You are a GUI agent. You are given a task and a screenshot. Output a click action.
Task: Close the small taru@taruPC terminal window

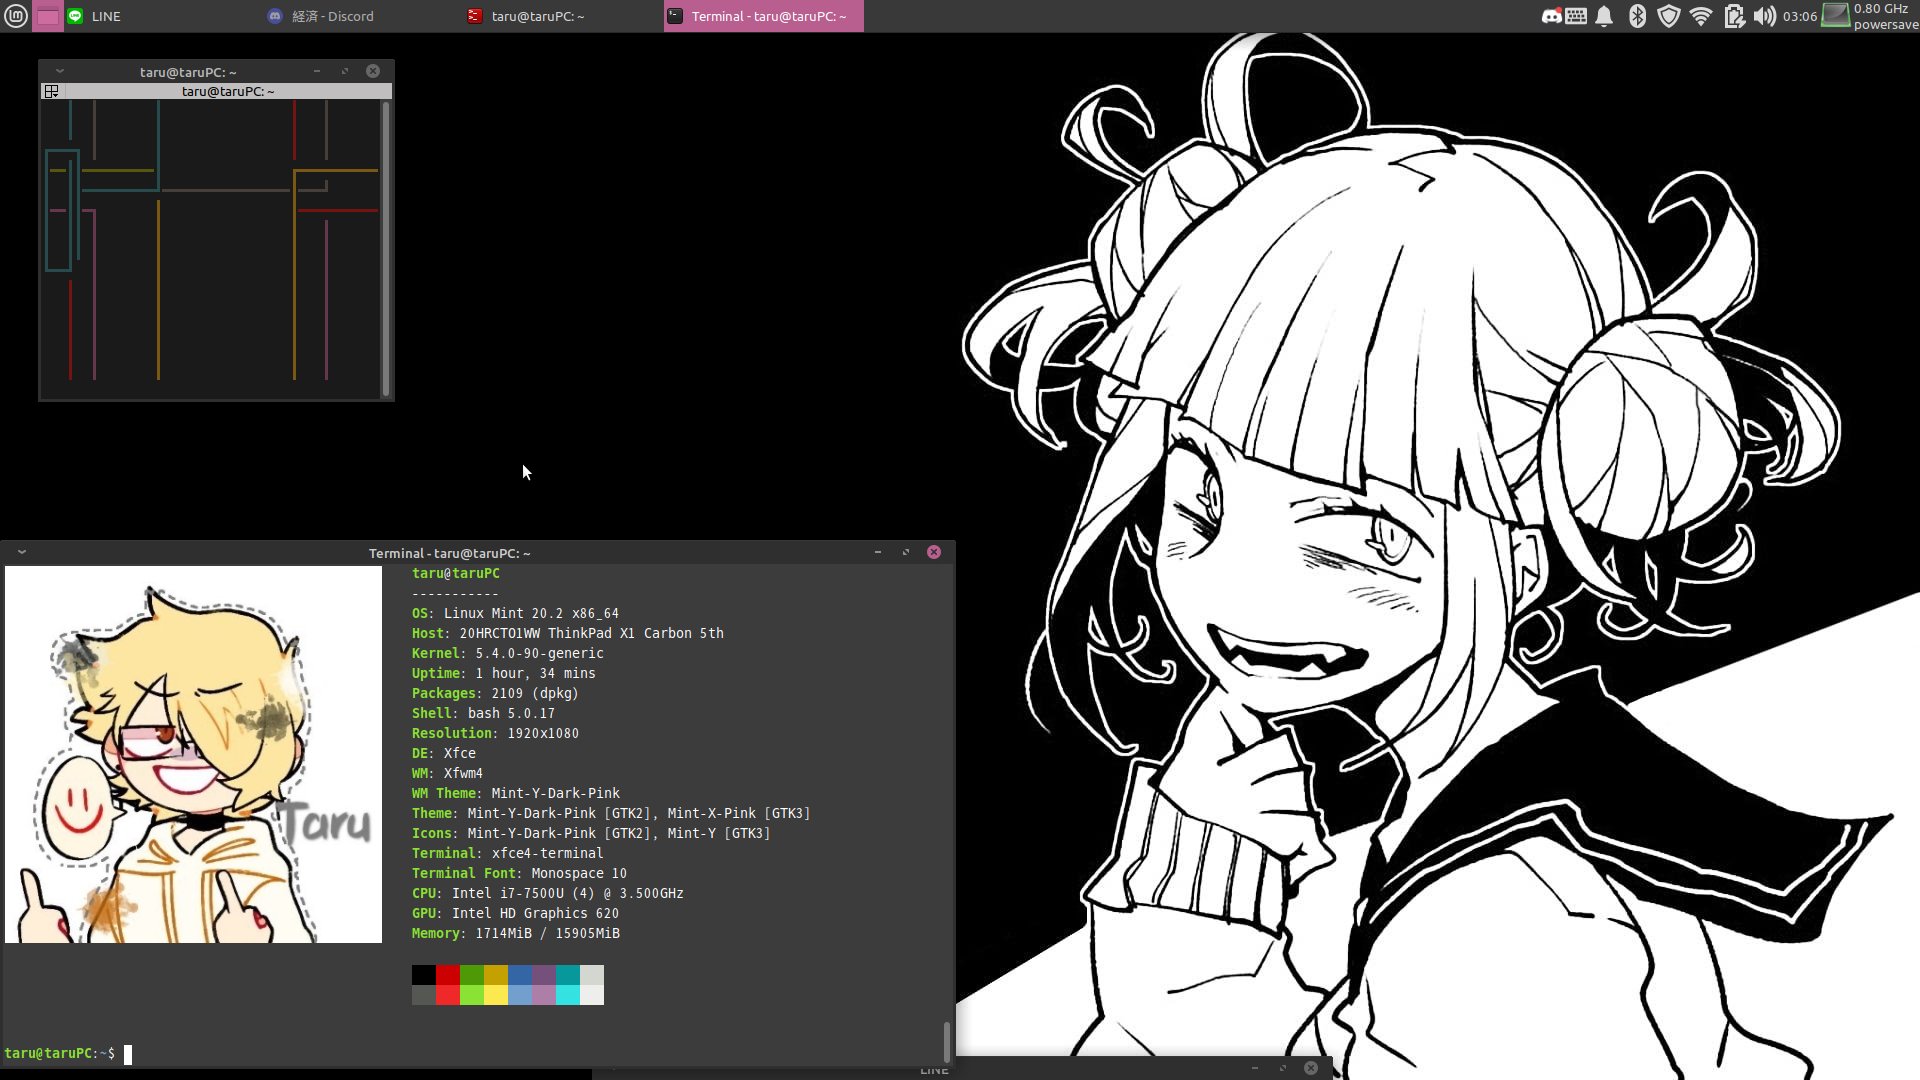coord(373,71)
